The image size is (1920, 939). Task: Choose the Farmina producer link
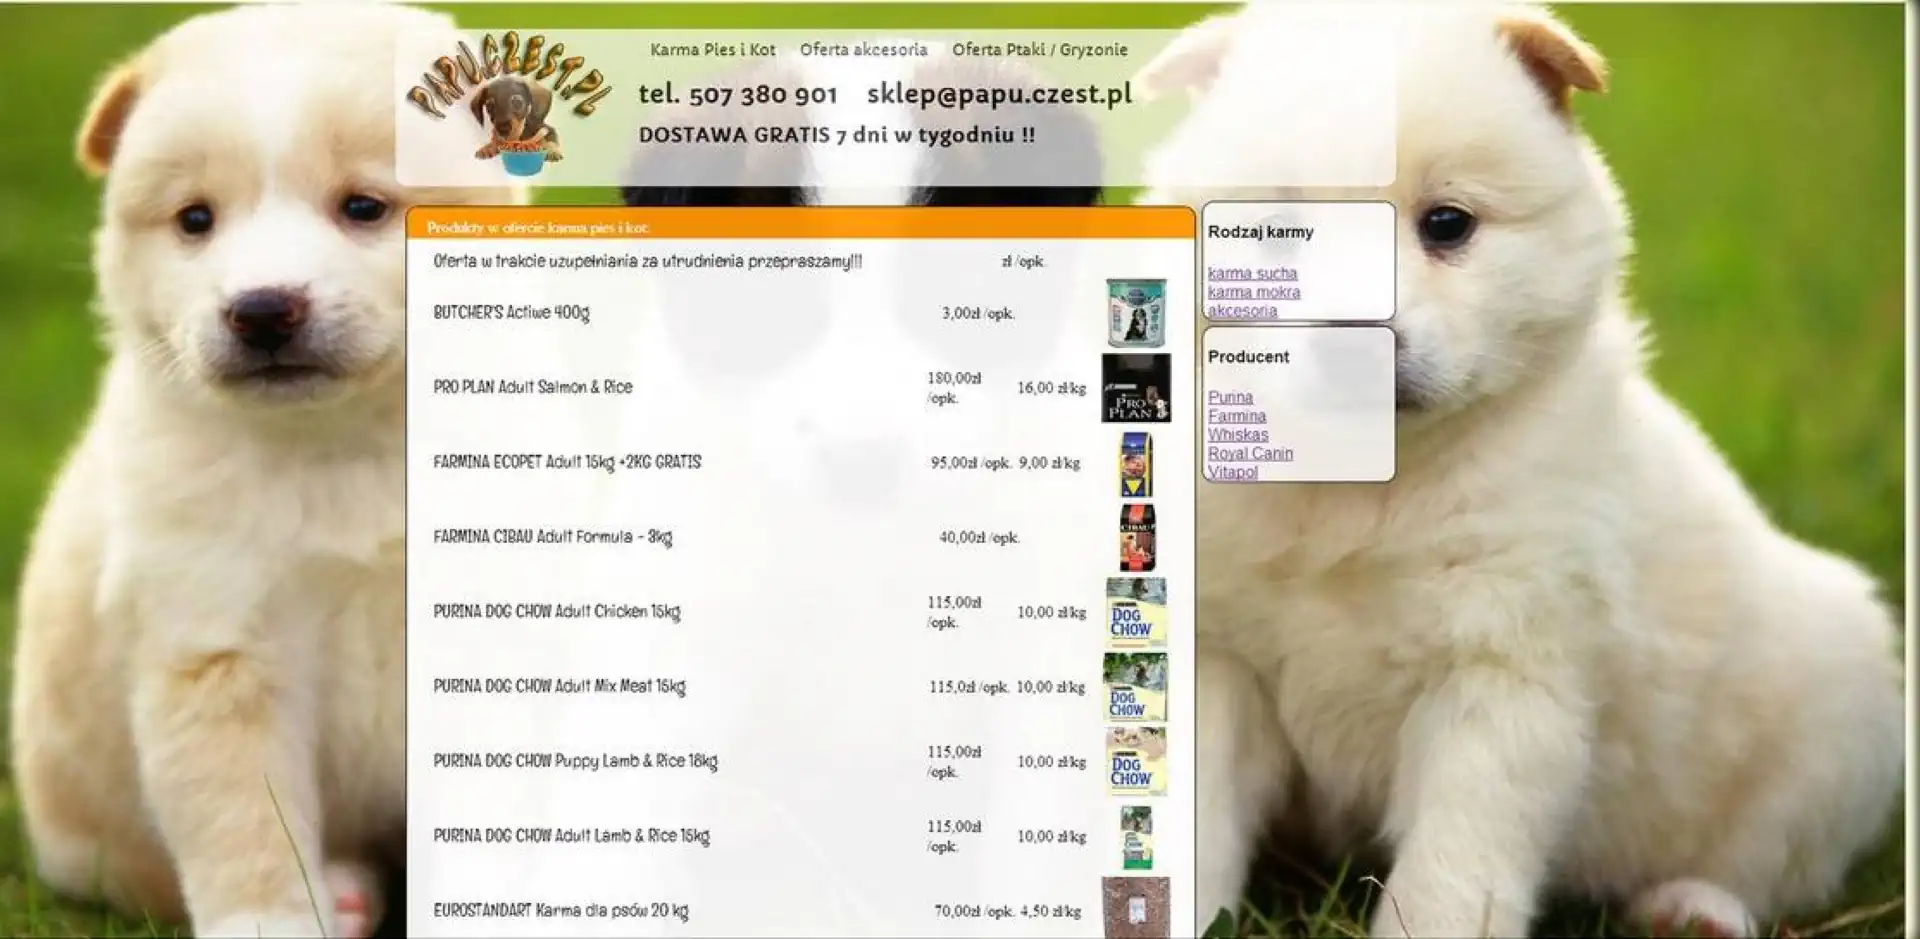(x=1236, y=416)
